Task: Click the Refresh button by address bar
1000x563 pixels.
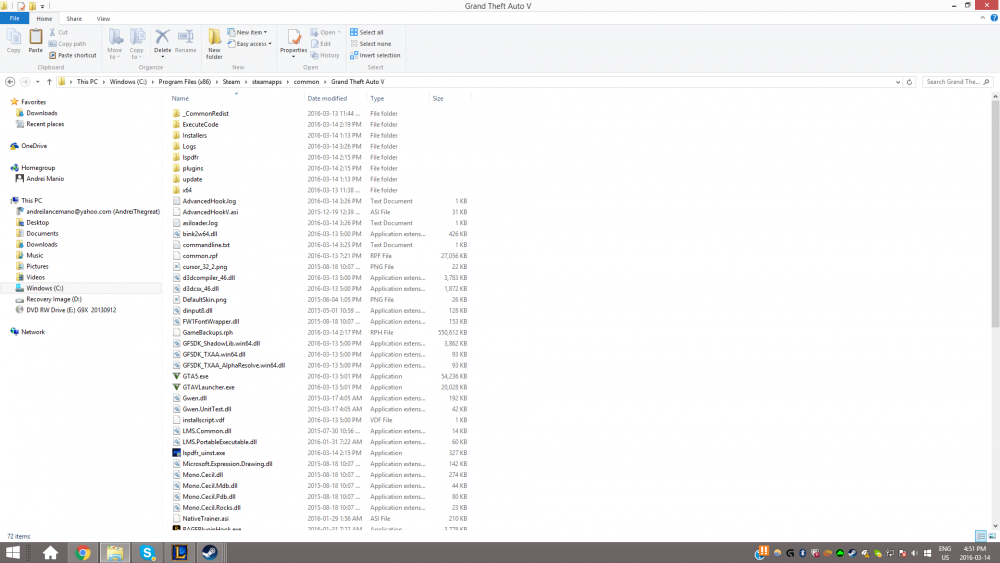Action: (909, 82)
